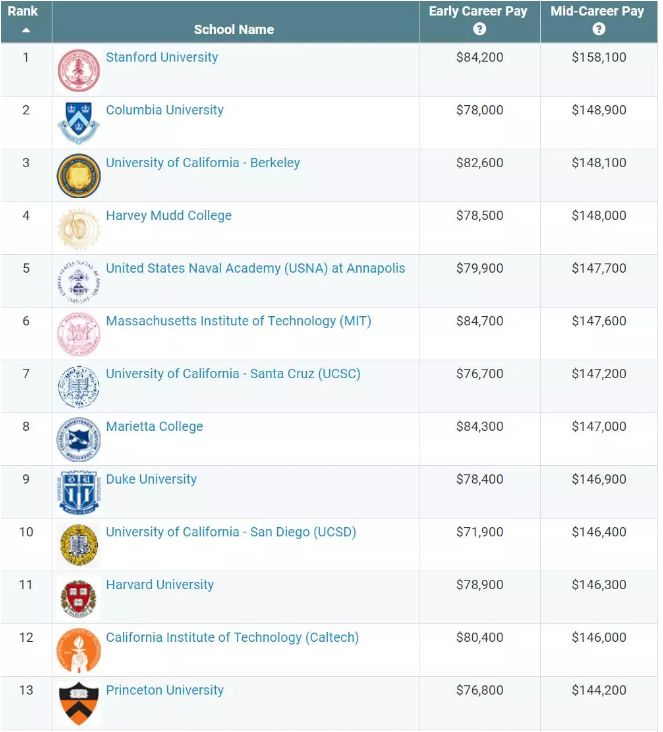663x732 pixels.
Task: Open University of California - Santa Cruz link
Action: 233,373
